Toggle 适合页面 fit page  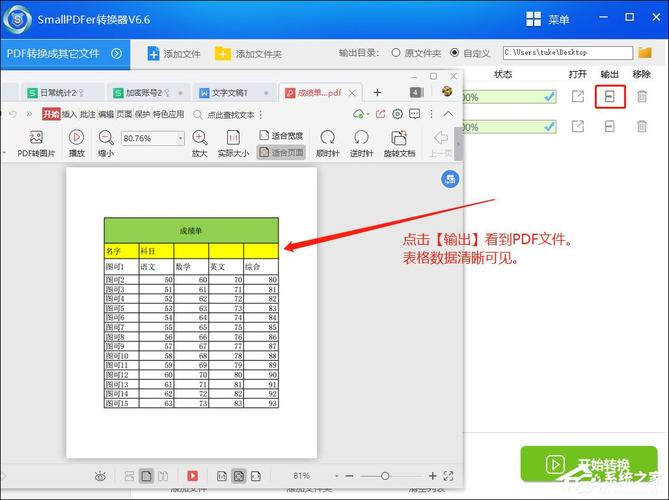pos(281,152)
